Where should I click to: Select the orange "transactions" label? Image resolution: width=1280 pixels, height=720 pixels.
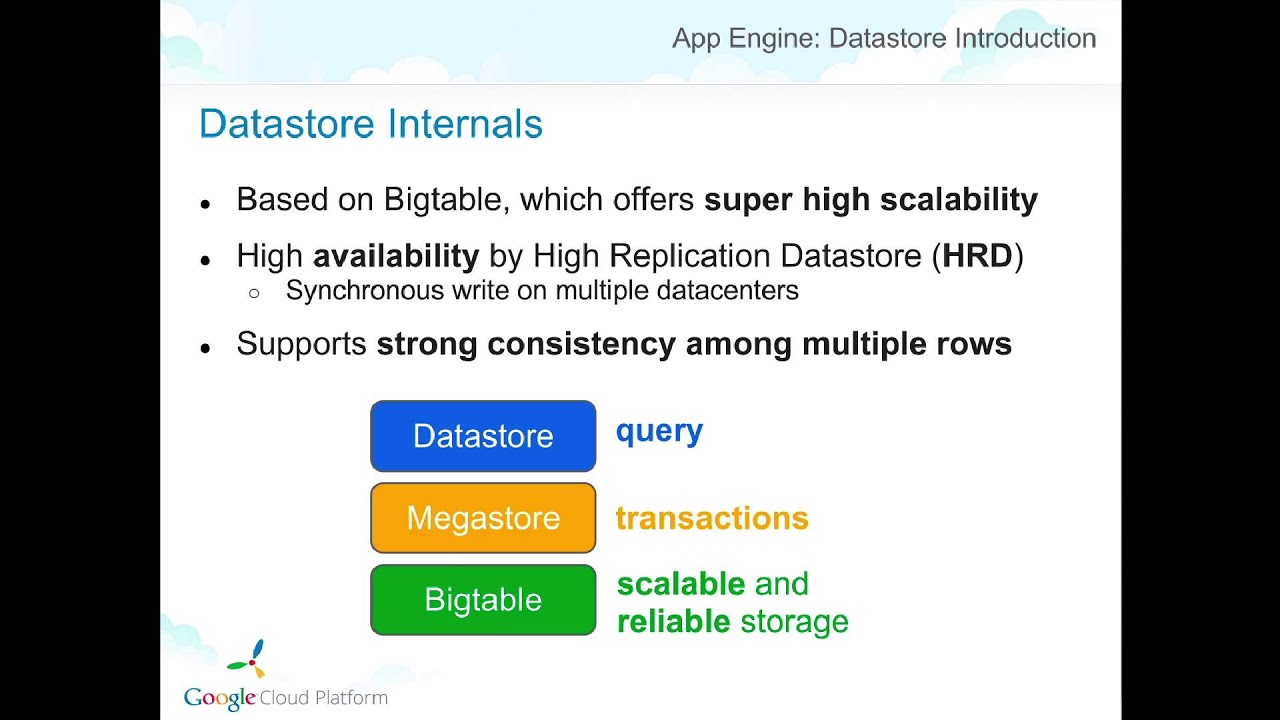click(712, 518)
